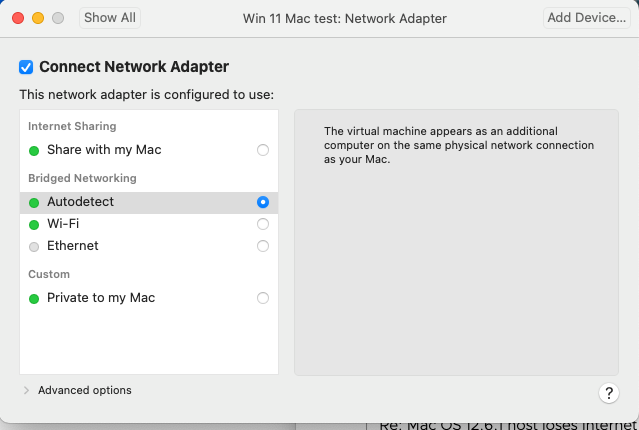Image resolution: width=639 pixels, height=430 pixels.
Task: Choose the Ethernet radio button
Action: point(263,246)
